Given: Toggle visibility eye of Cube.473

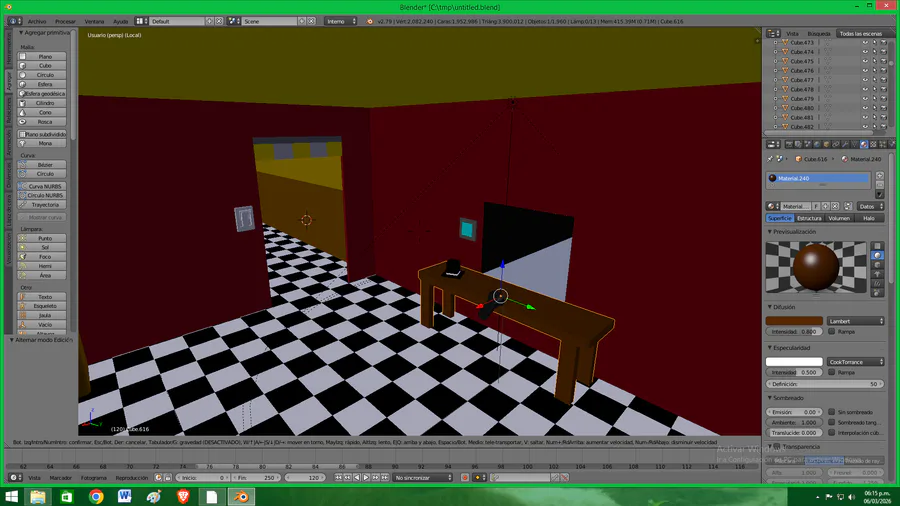Looking at the screenshot, I should [865, 42].
